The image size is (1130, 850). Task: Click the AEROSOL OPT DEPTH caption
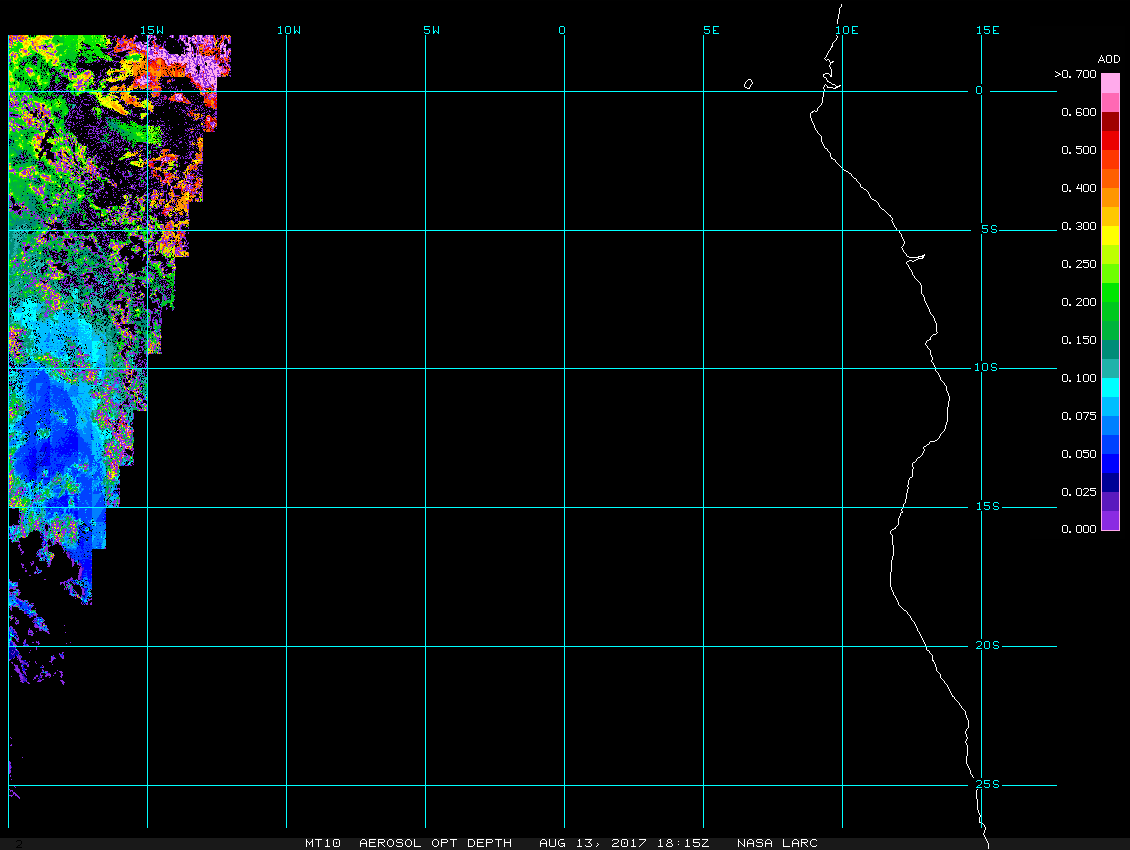click(x=435, y=843)
